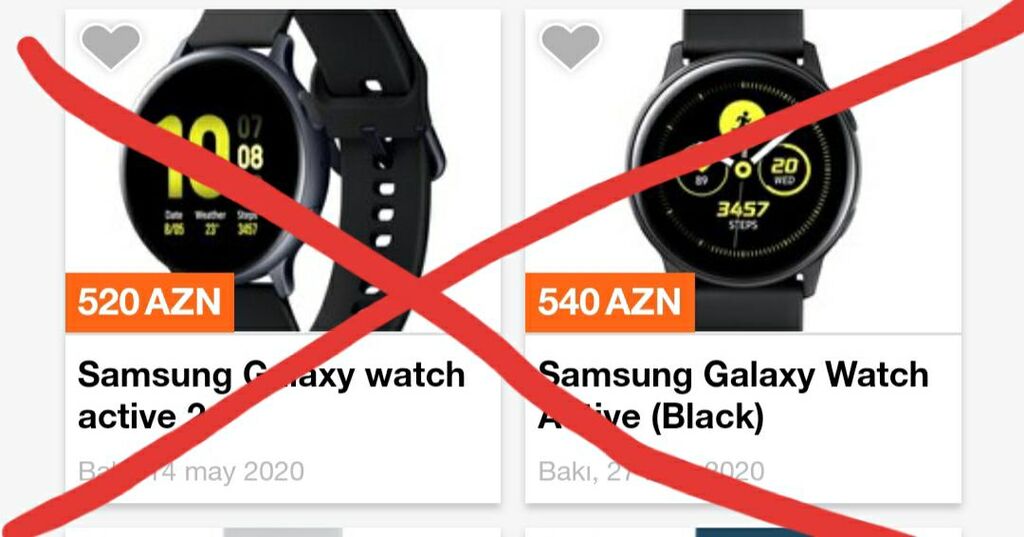Open the partially visible listing card at bottom left
Image resolution: width=1024 pixels, height=537 pixels.
point(283,532)
